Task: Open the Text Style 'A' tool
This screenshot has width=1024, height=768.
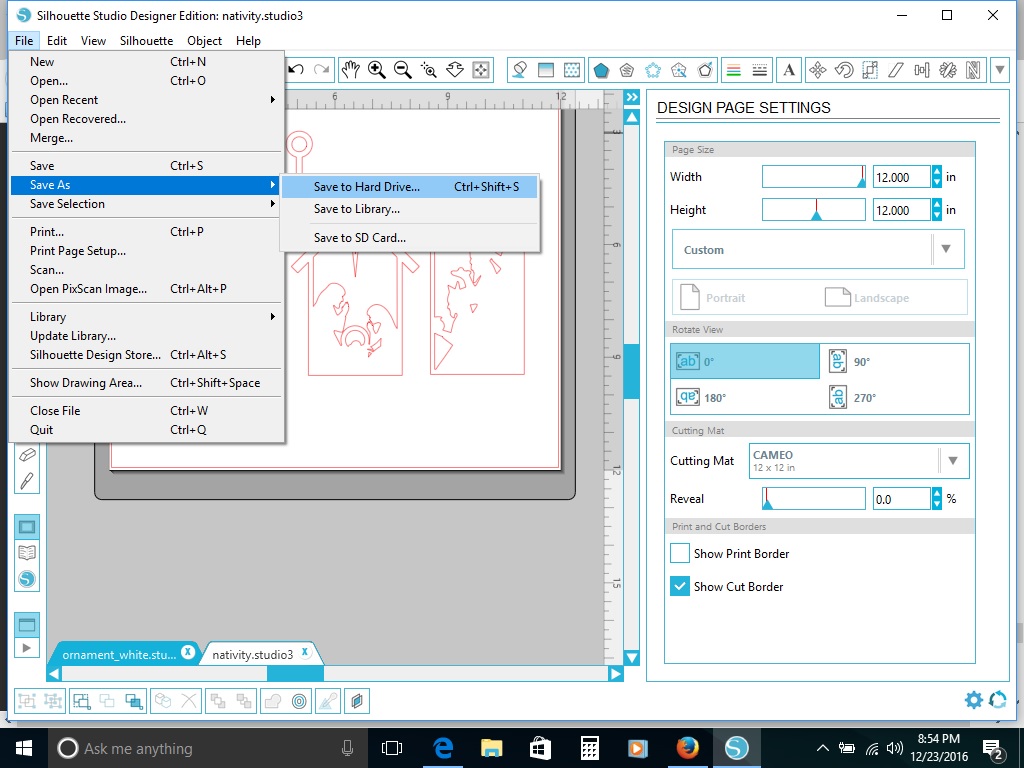Action: (x=789, y=70)
